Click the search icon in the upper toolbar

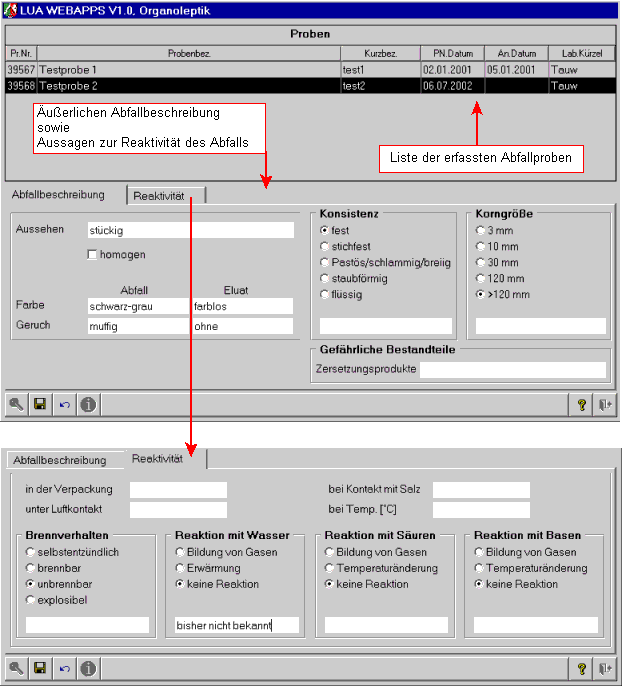click(17, 404)
